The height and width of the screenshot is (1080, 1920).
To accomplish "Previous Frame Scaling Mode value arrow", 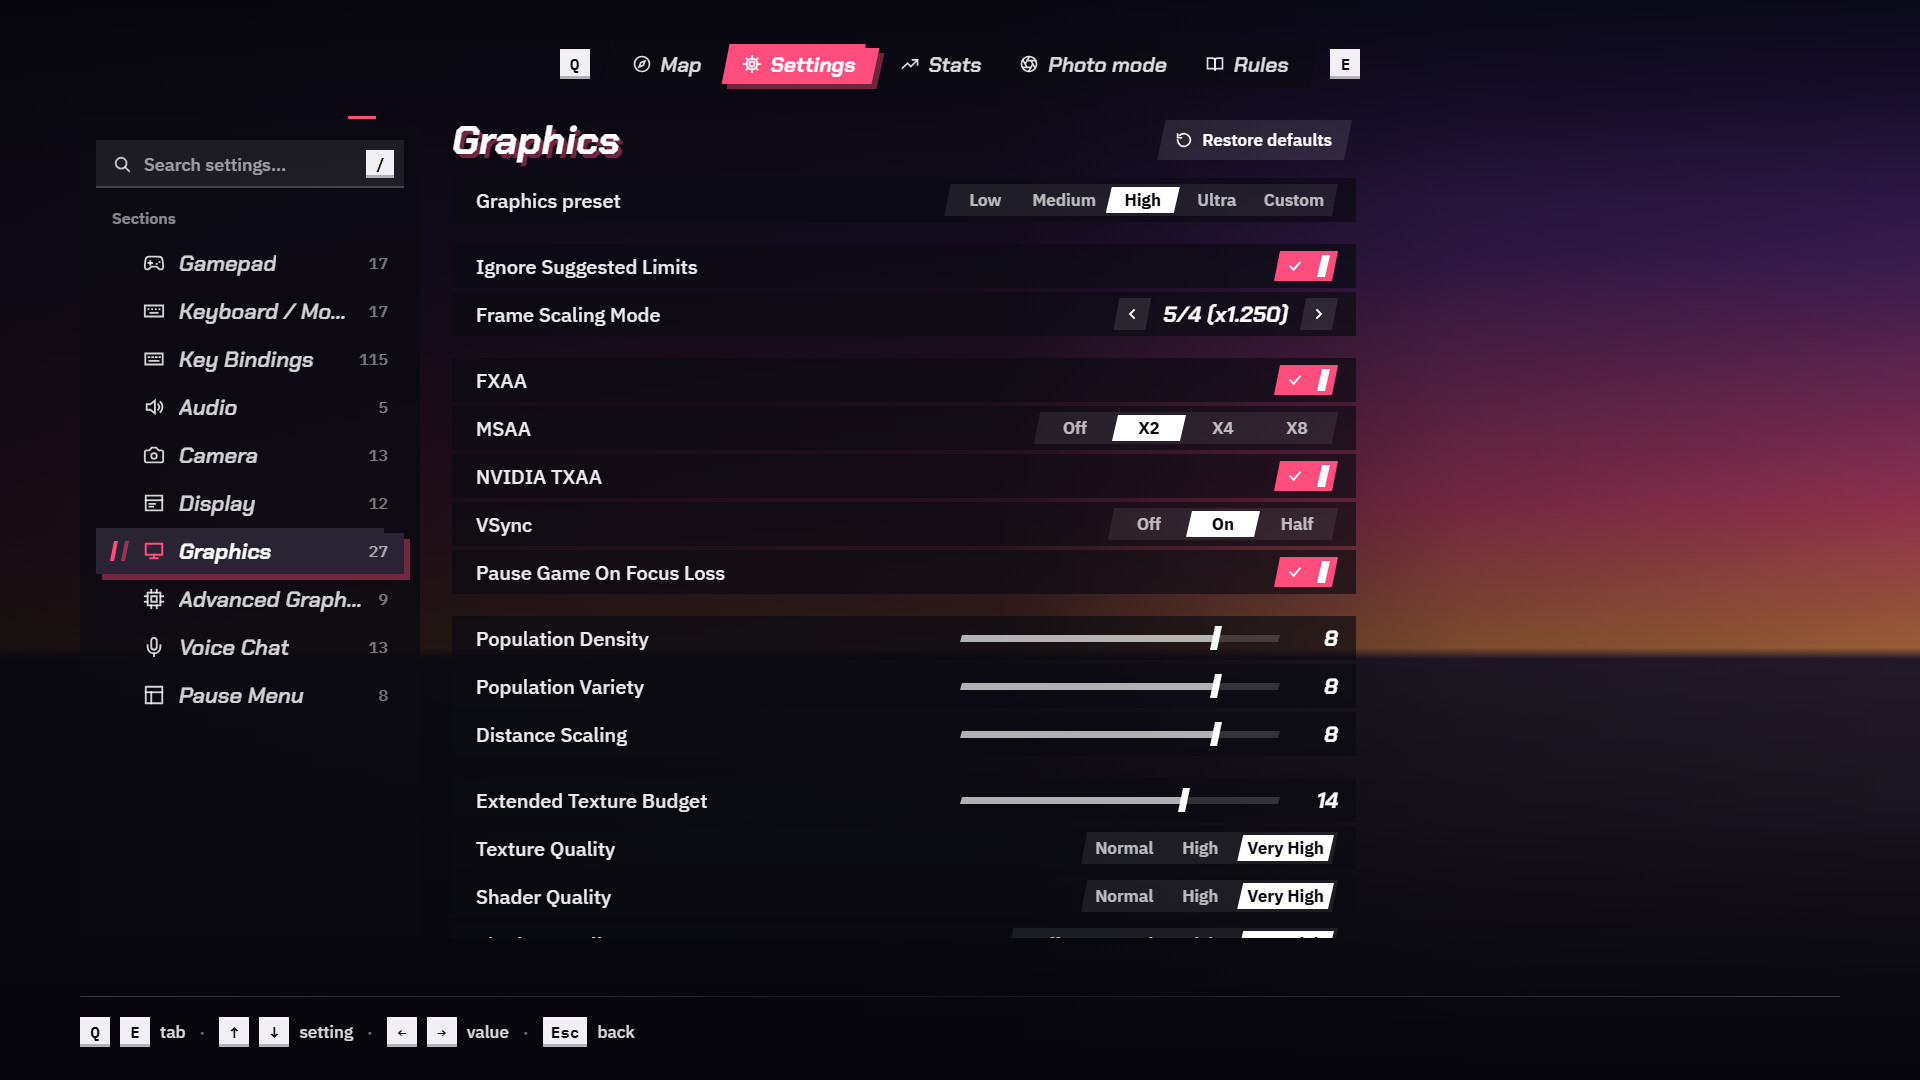I will tap(1132, 314).
